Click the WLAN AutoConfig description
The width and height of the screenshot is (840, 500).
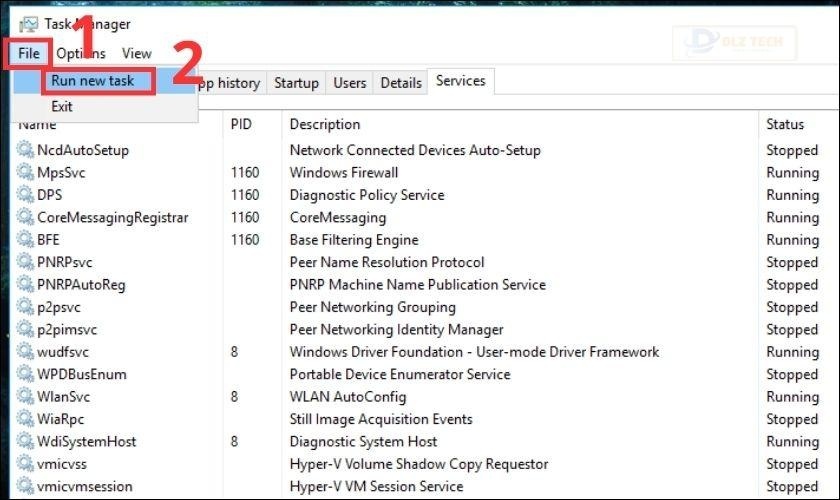[x=348, y=397]
